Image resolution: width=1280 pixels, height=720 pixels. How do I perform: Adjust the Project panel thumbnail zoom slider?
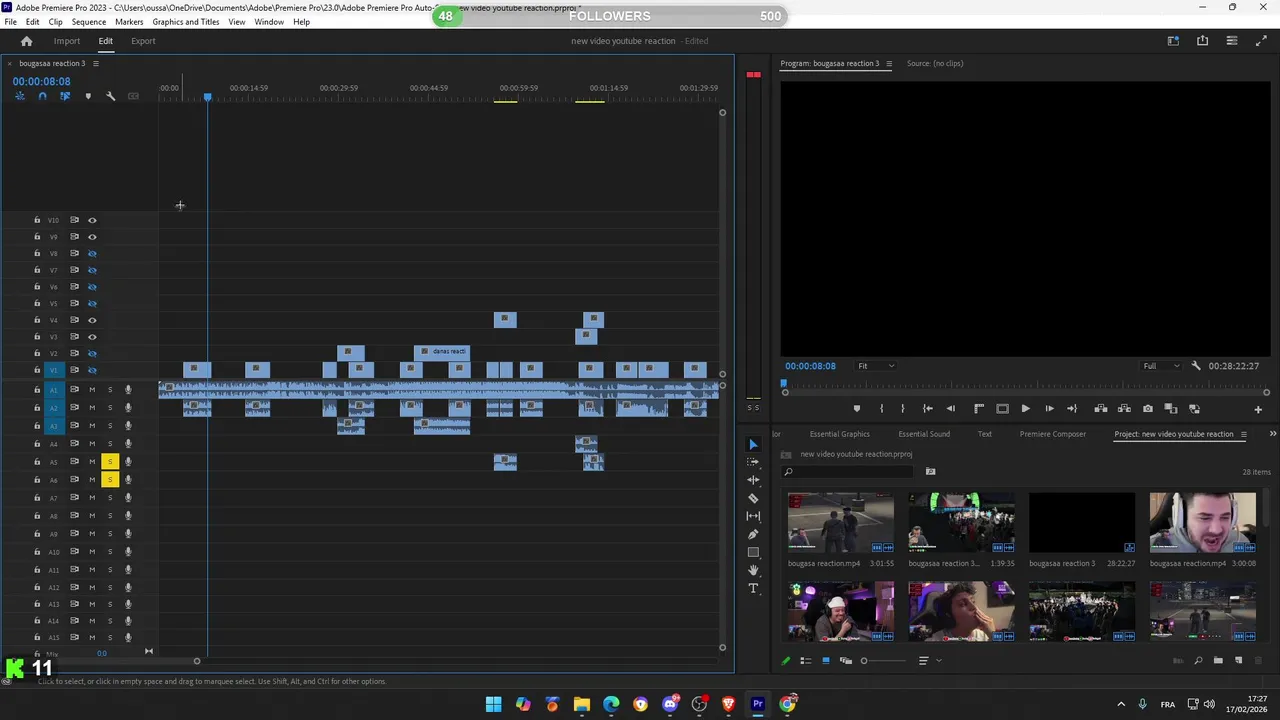point(885,660)
